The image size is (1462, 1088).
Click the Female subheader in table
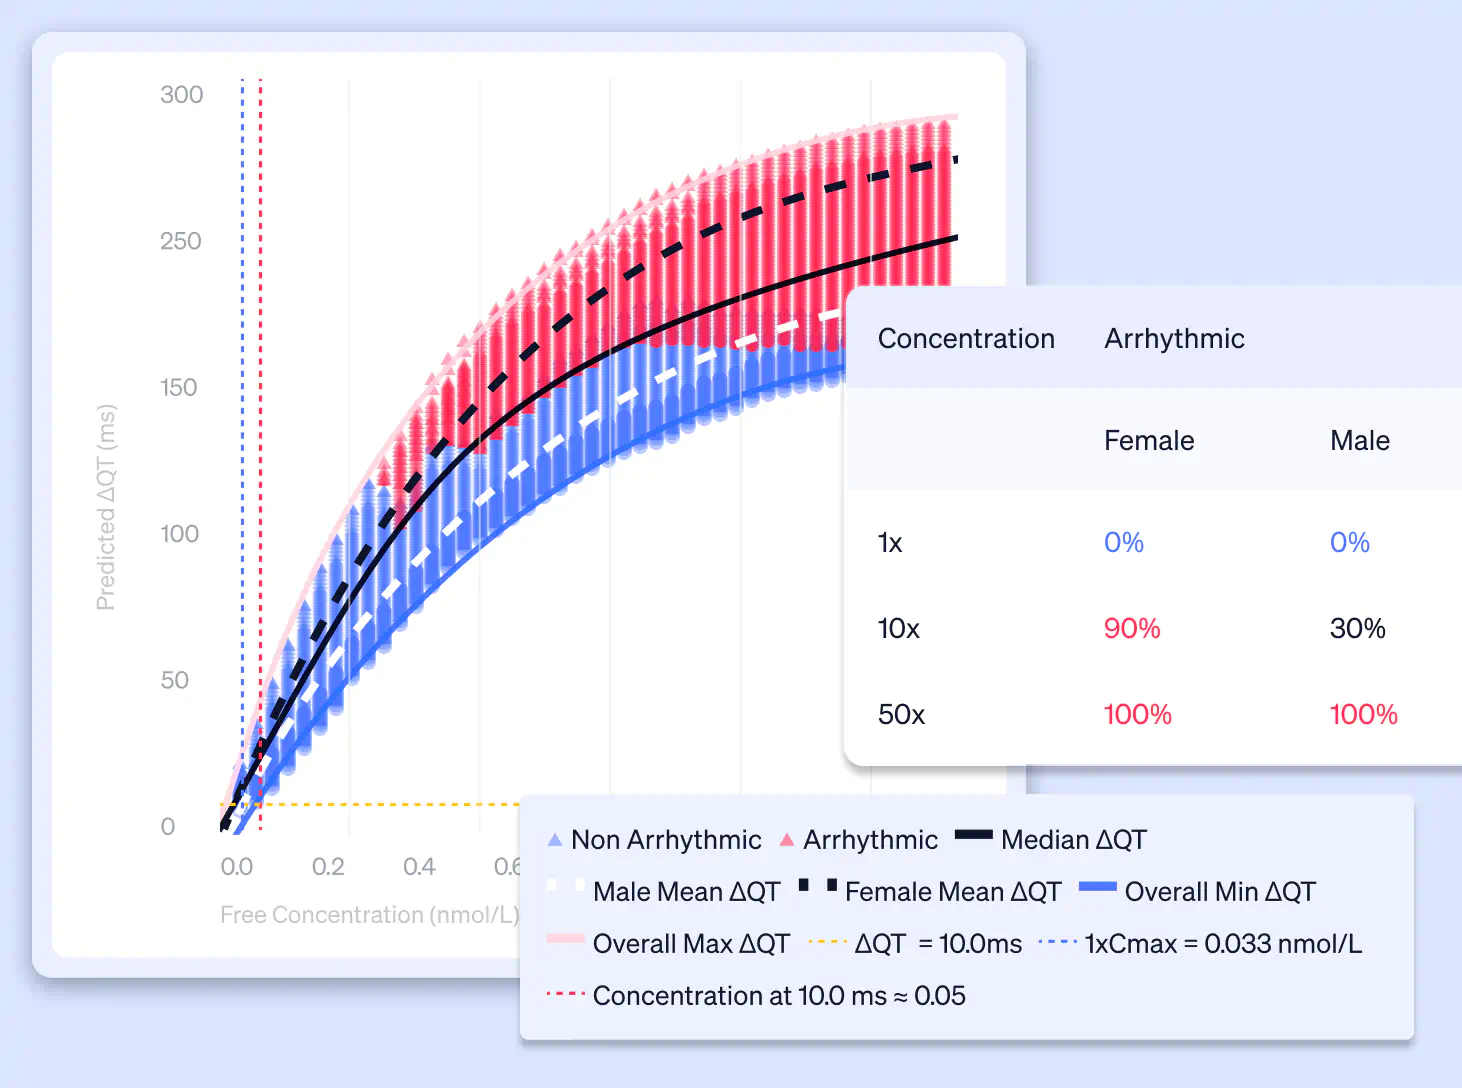click(1149, 441)
